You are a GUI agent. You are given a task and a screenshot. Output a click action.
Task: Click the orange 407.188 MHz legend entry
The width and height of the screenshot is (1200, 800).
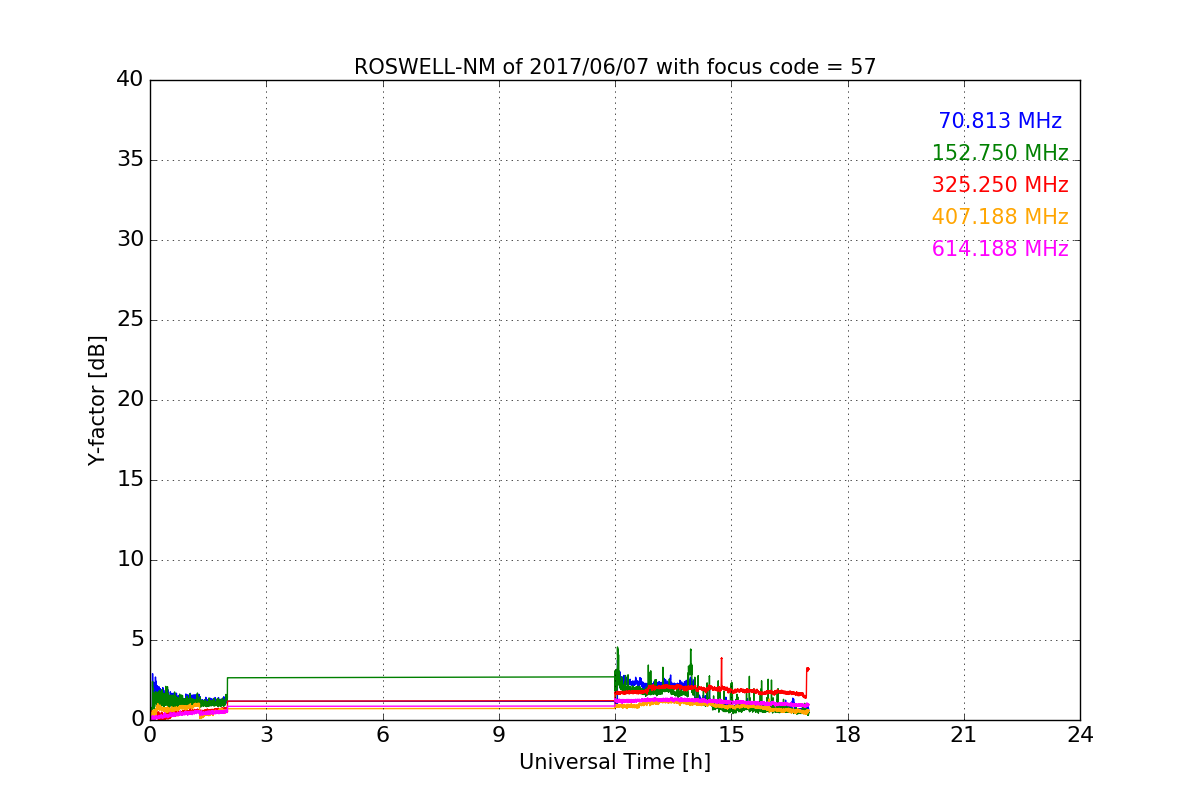click(999, 217)
